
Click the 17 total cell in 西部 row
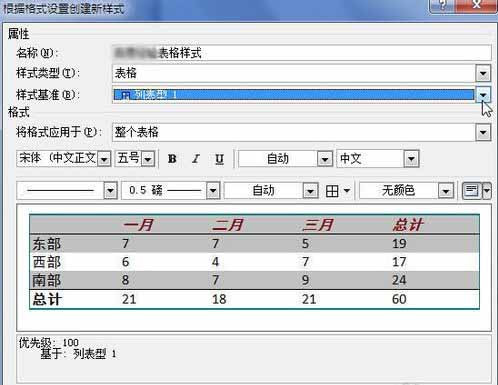pyautogui.click(x=399, y=262)
